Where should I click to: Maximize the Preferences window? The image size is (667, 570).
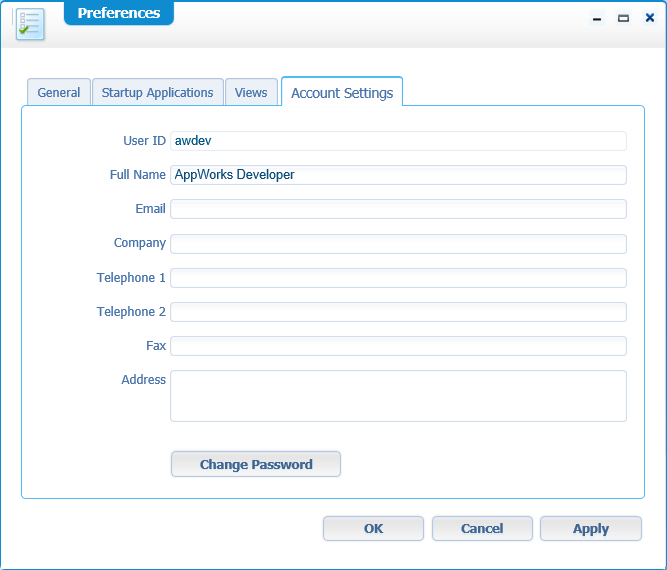pyautogui.click(x=623, y=18)
